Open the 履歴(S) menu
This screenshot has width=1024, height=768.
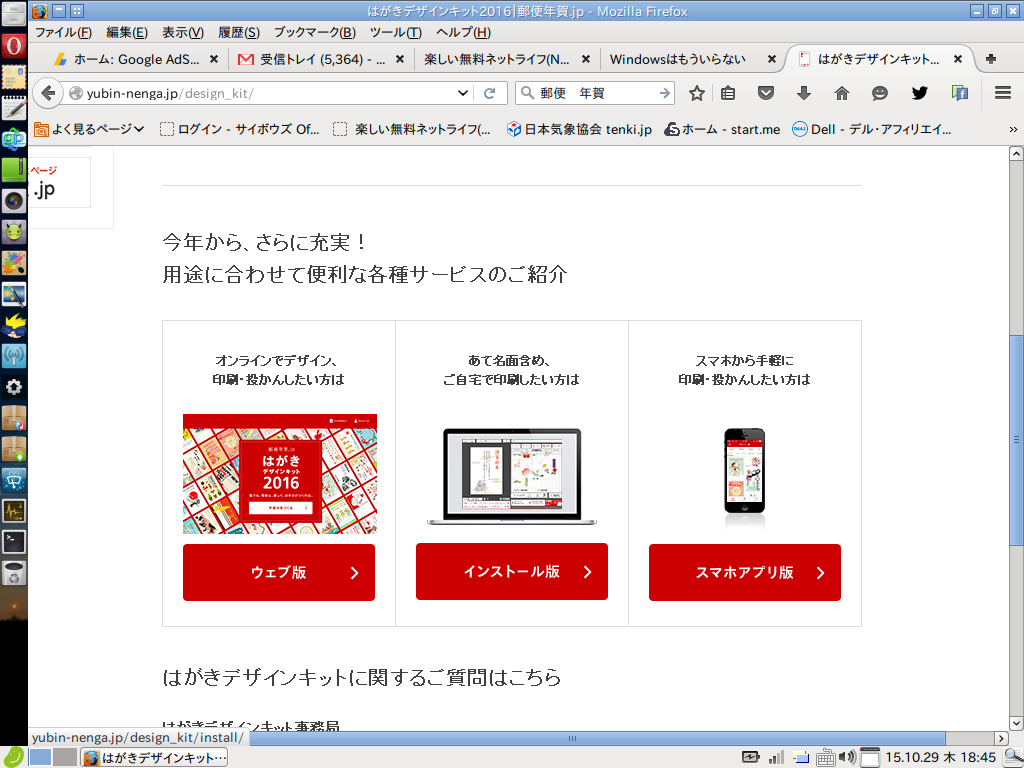click(239, 33)
